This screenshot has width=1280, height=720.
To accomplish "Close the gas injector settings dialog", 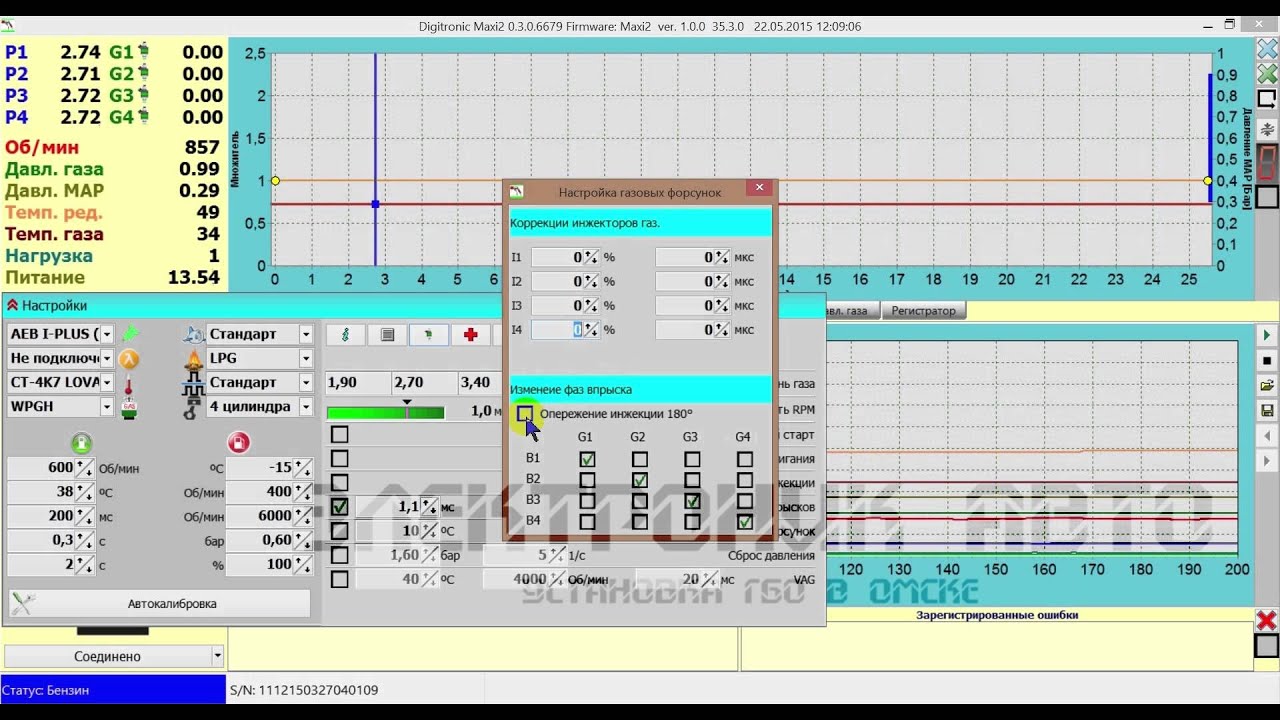I will click(759, 187).
